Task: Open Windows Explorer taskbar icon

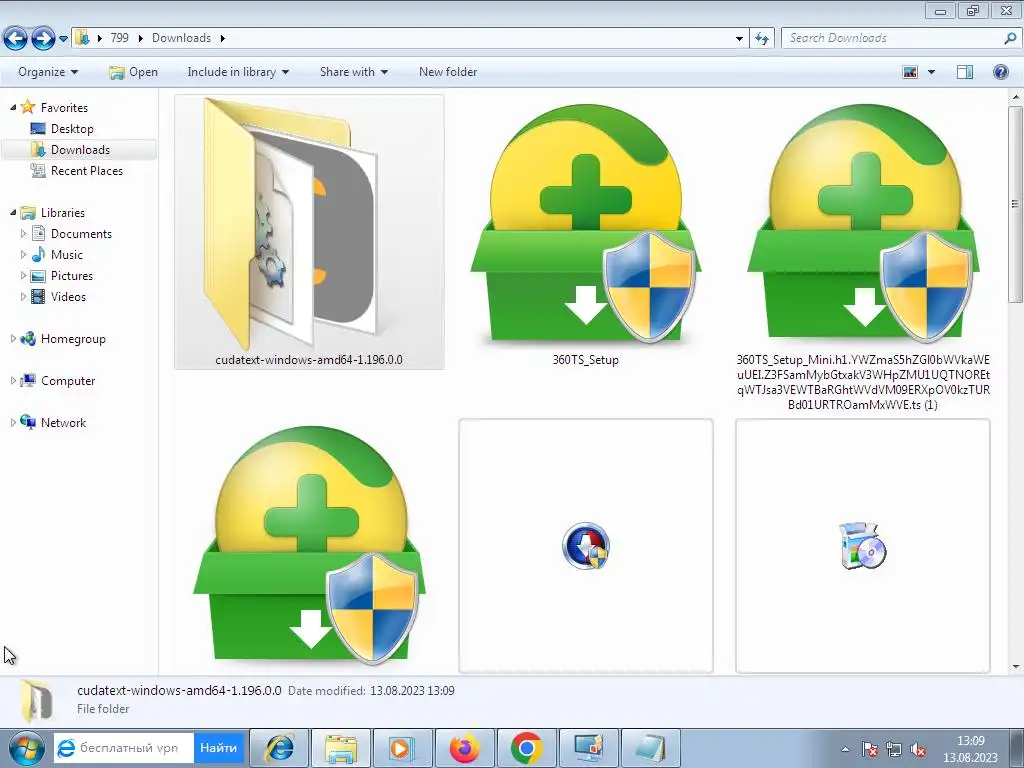Action: (x=341, y=748)
